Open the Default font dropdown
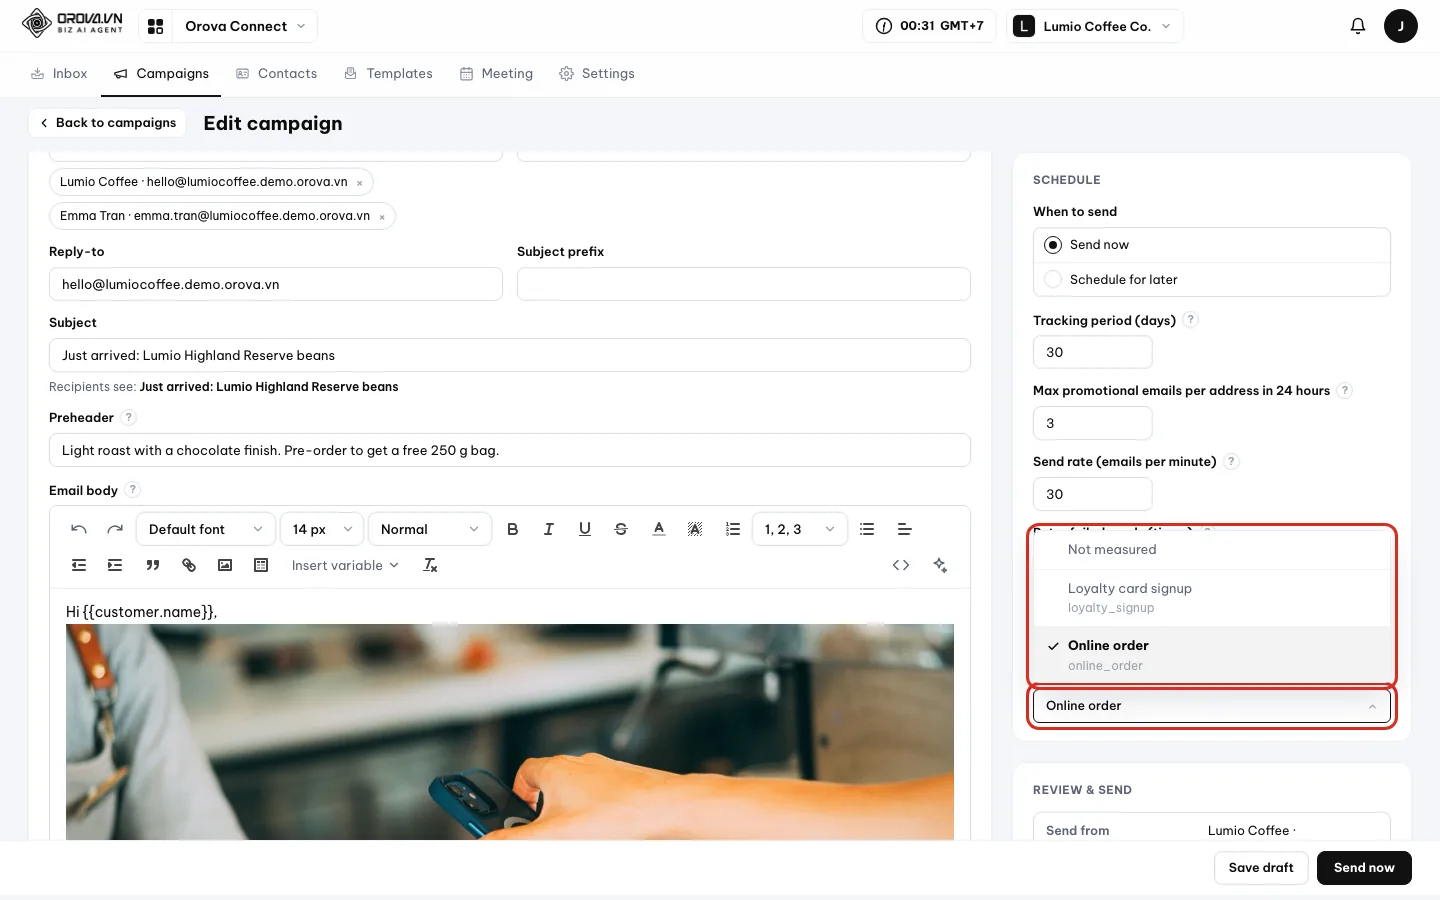The height and width of the screenshot is (900, 1440). [x=205, y=529]
